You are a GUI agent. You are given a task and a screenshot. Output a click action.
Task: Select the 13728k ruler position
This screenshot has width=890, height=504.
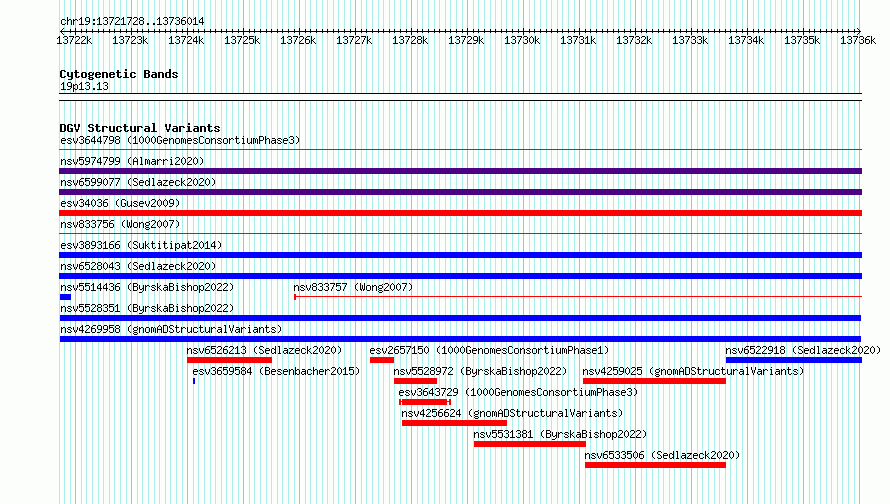pos(410,40)
